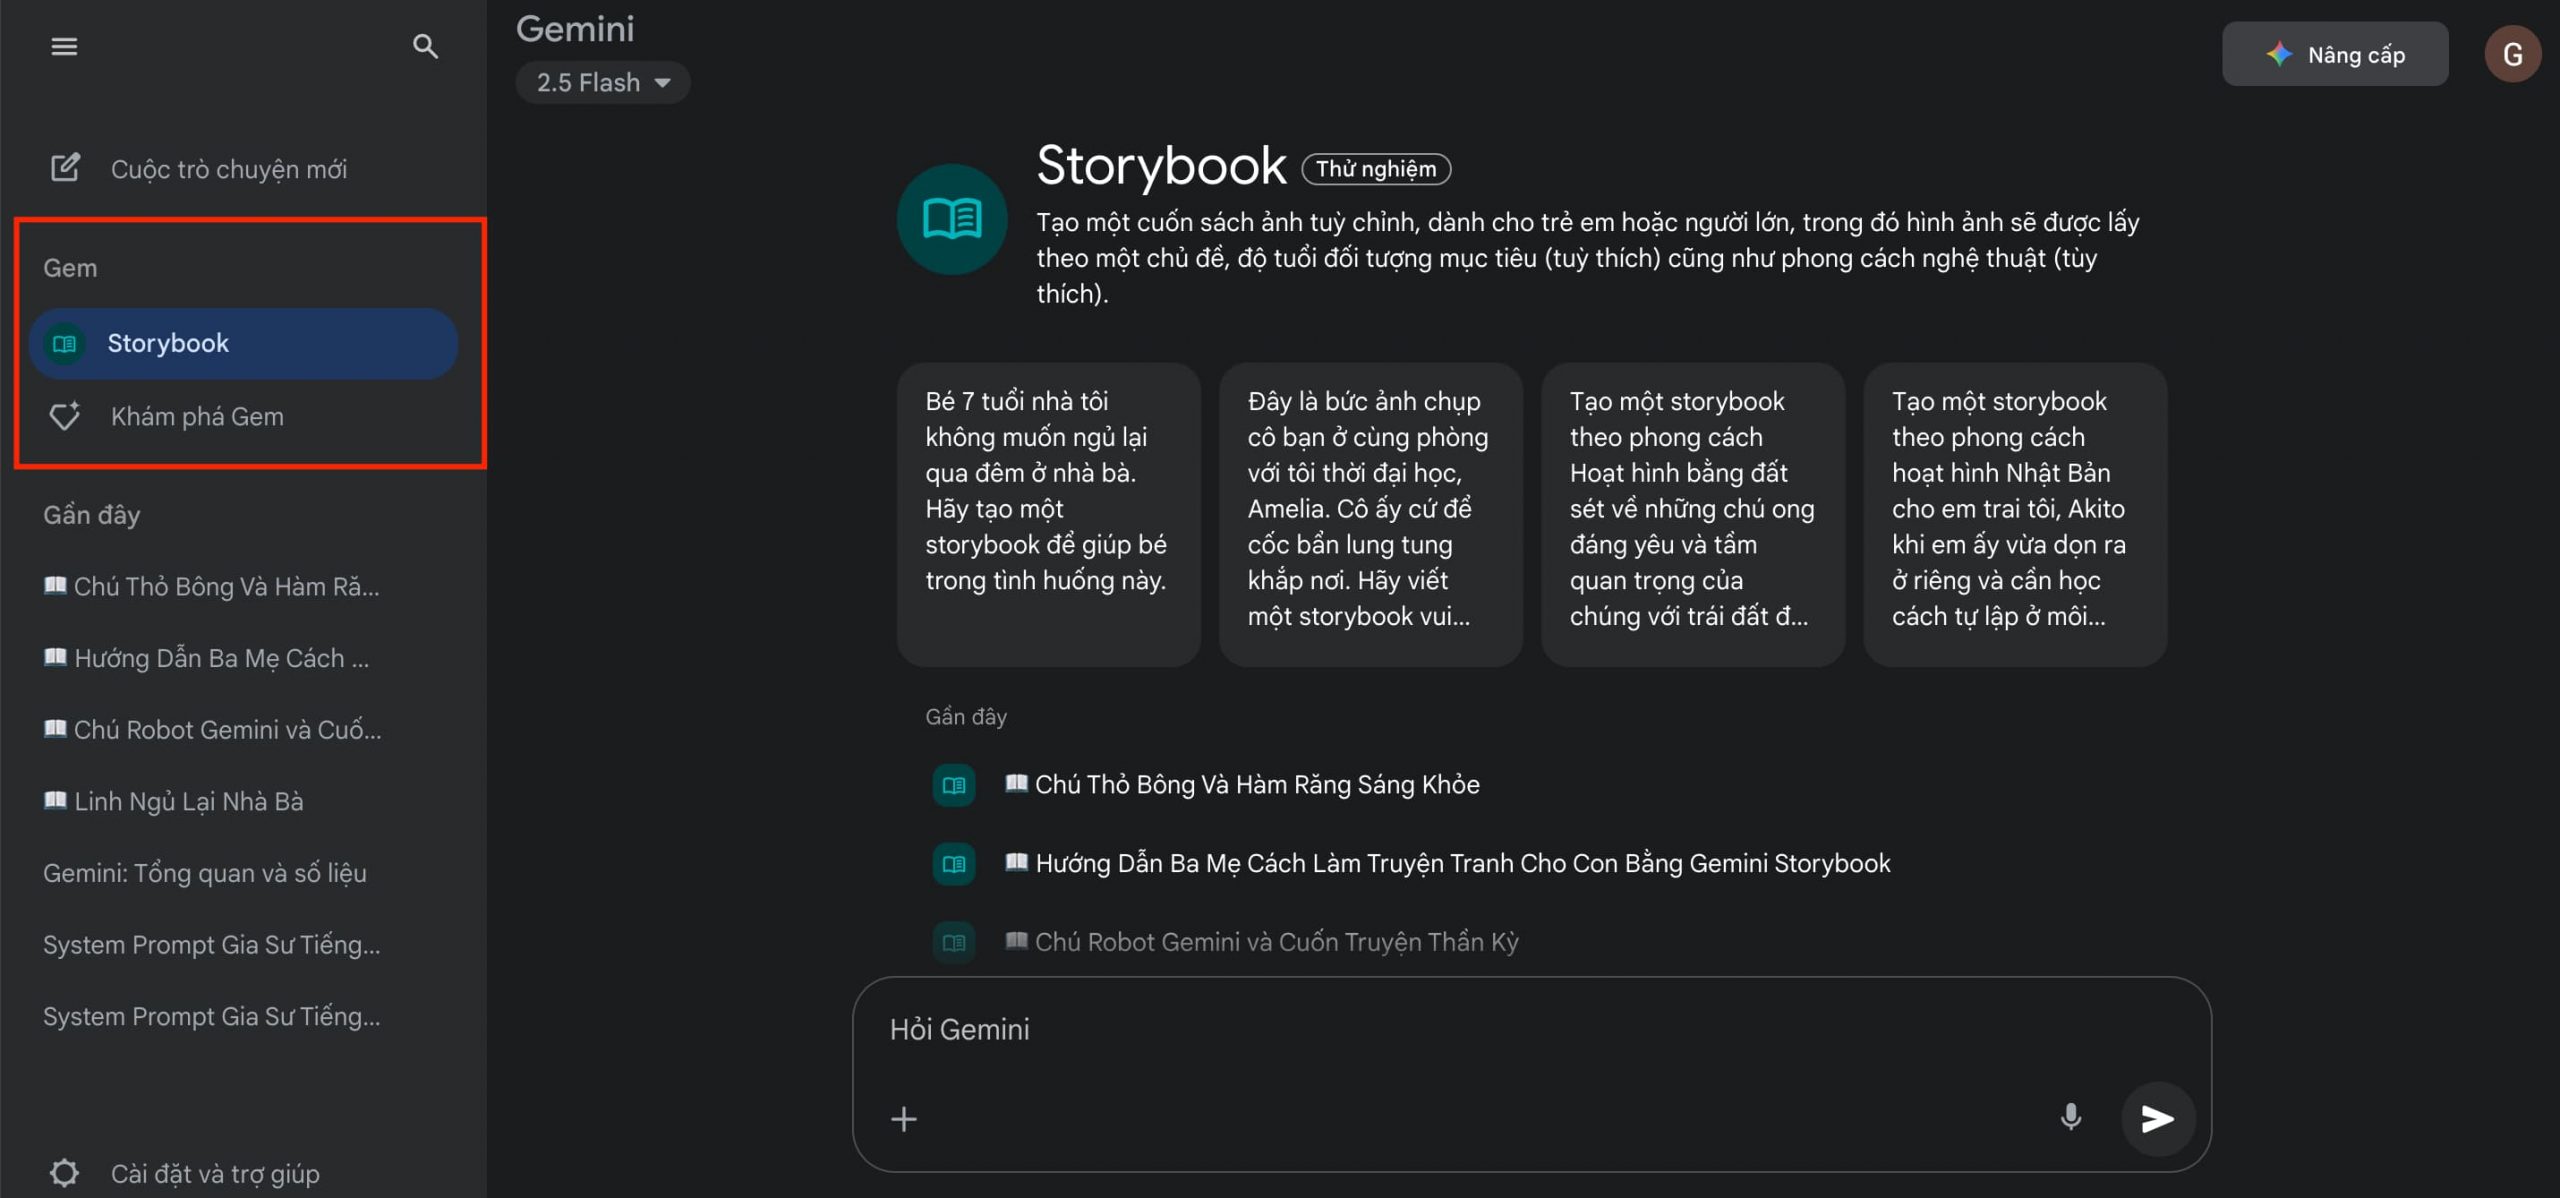Click the 'Thử nghiệm' badge next to Storybook
This screenshot has height=1198, width=2560.
point(1376,169)
